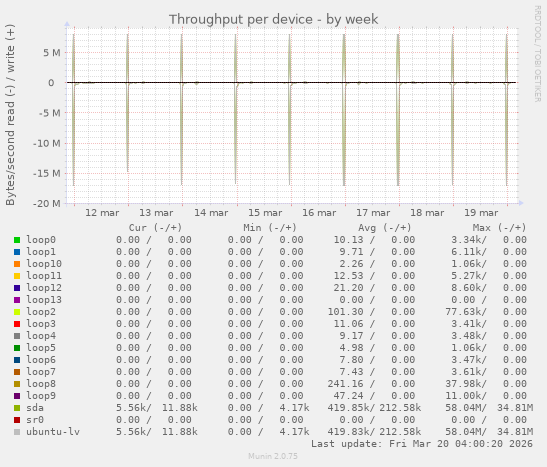Select the loop13 device label

[44, 300]
